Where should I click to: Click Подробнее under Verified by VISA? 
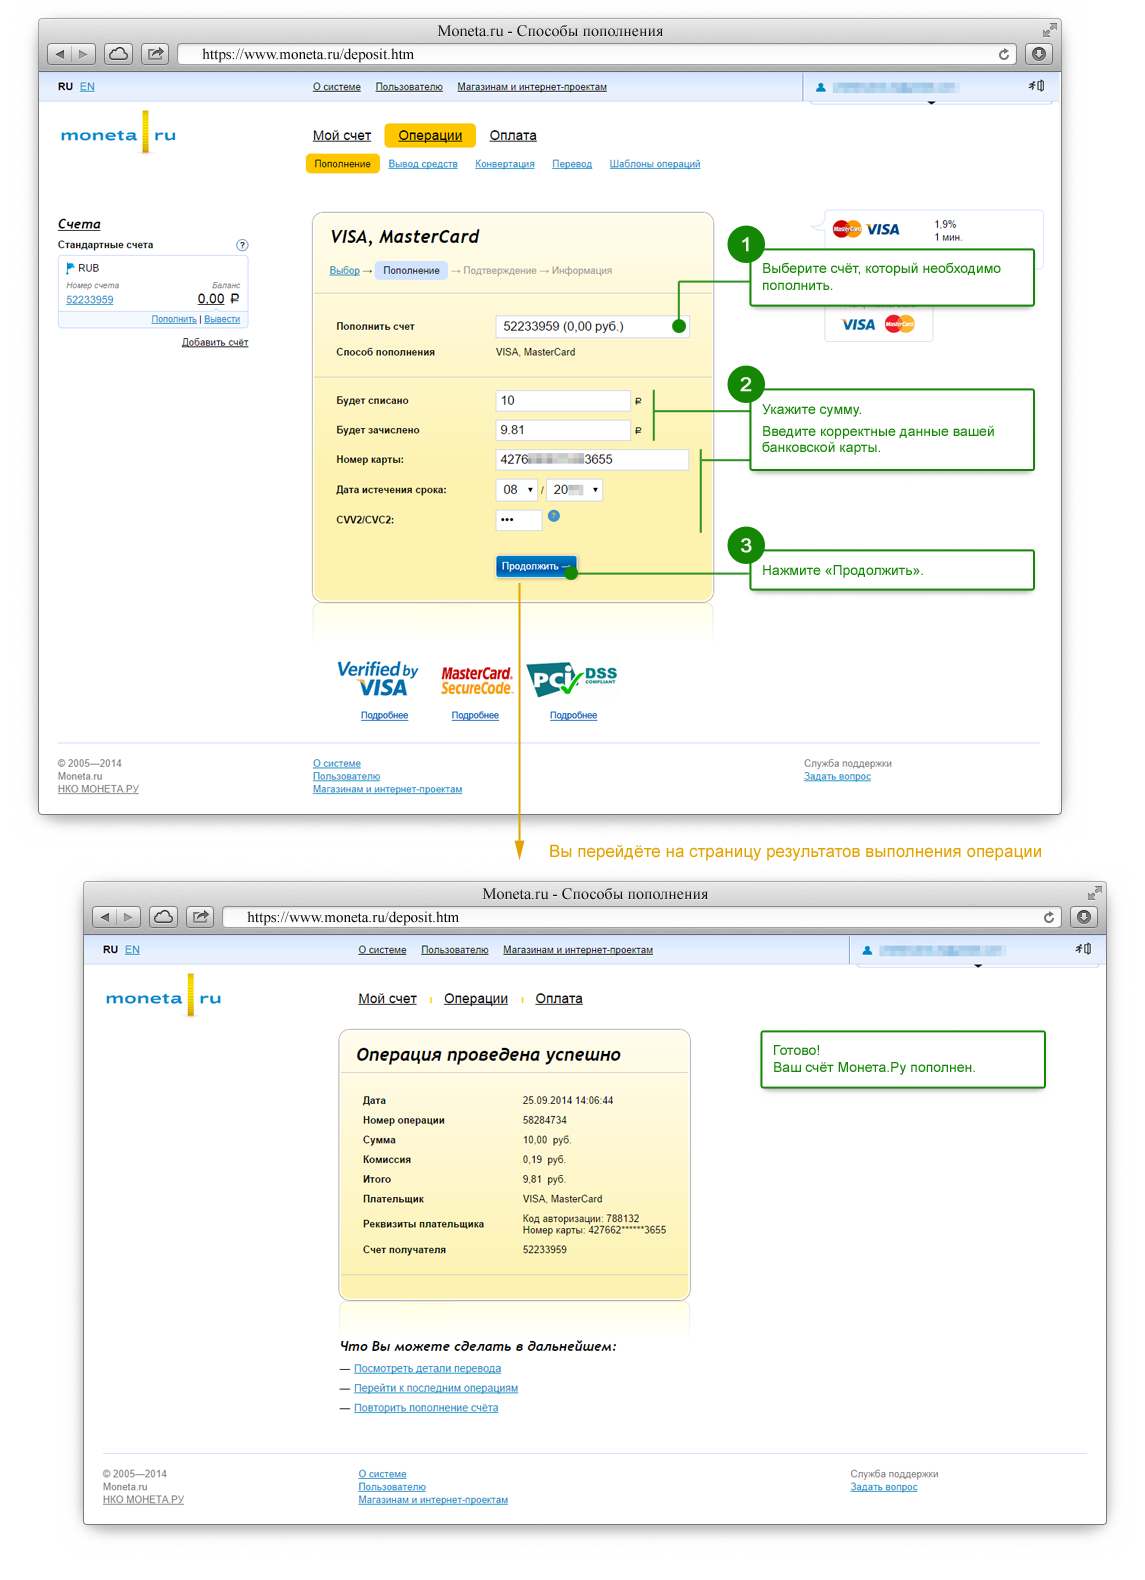385,716
